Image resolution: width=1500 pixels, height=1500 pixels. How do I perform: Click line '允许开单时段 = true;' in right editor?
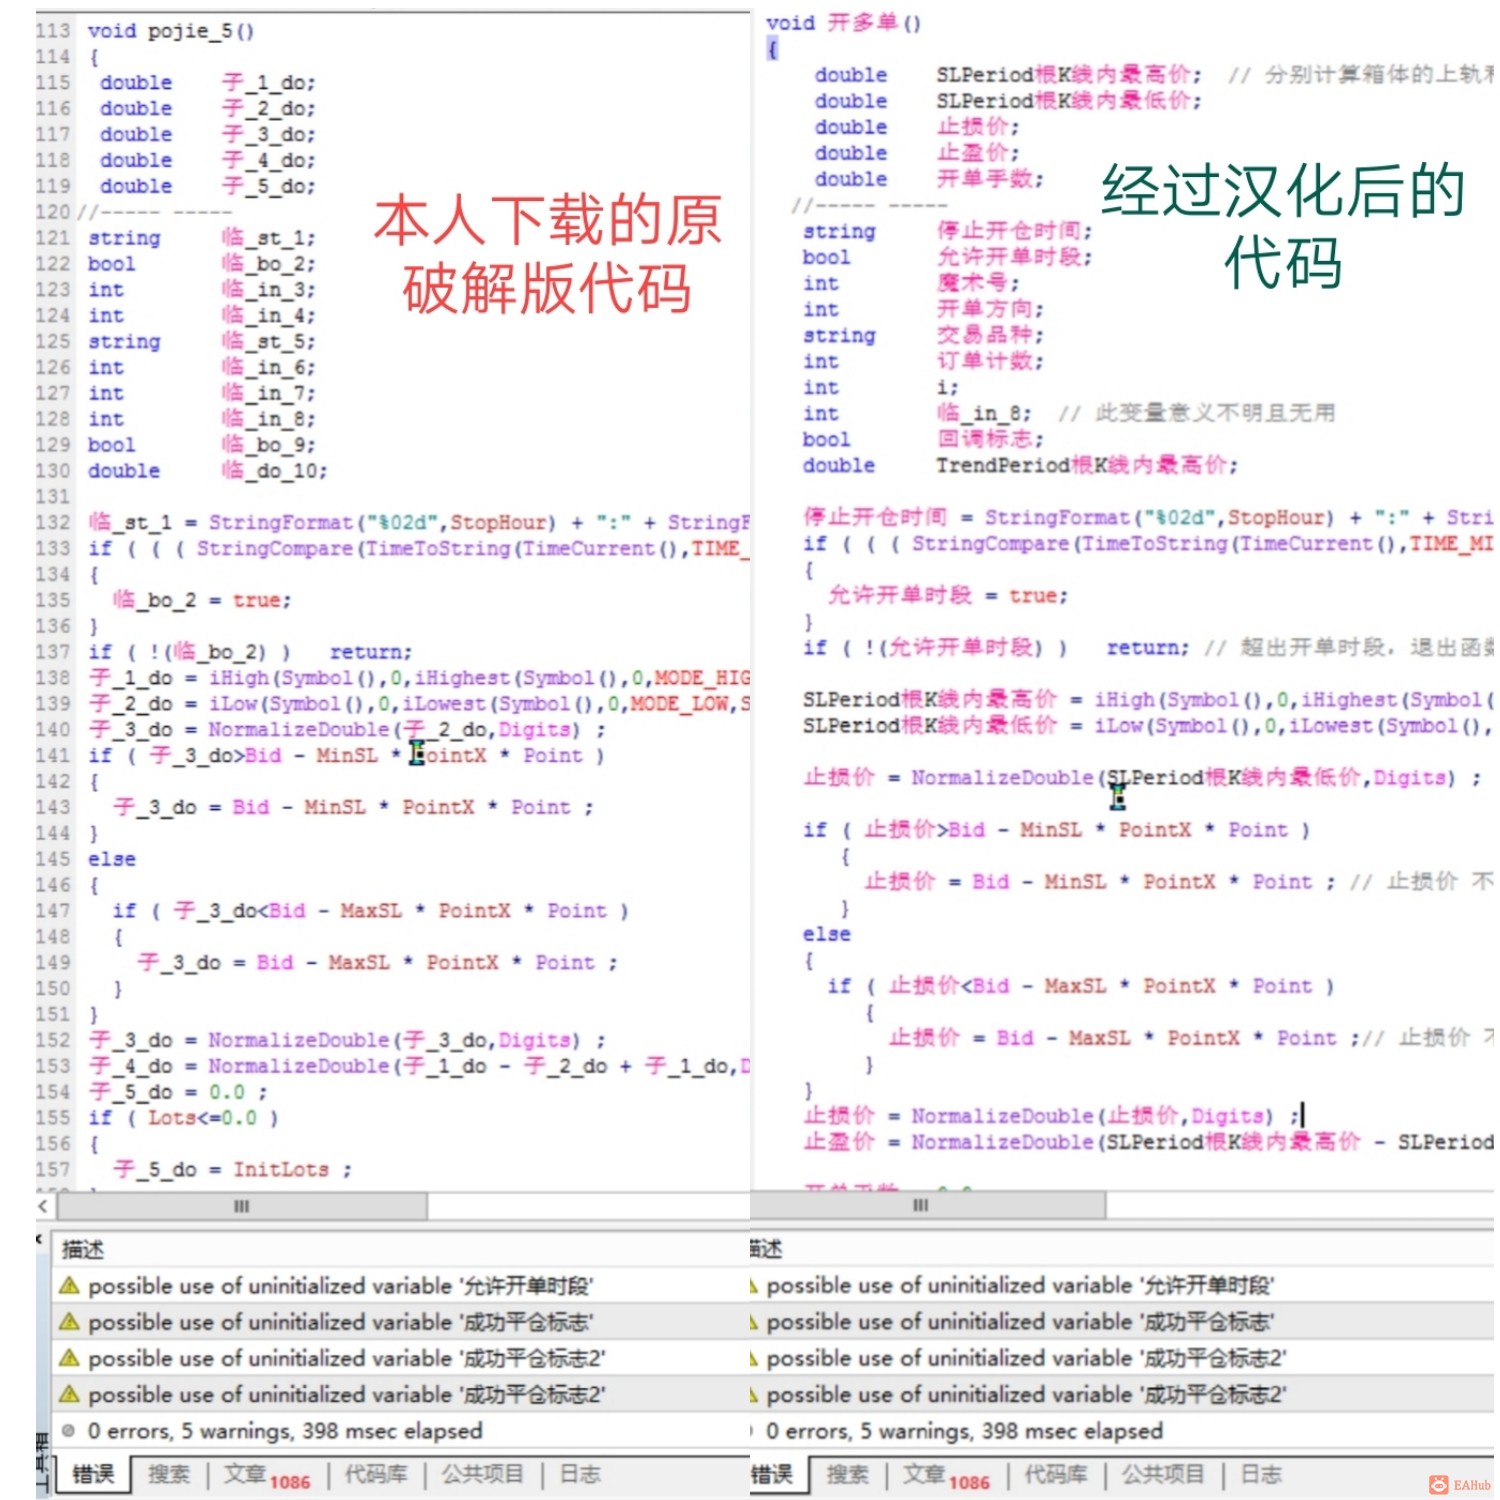click(x=948, y=595)
